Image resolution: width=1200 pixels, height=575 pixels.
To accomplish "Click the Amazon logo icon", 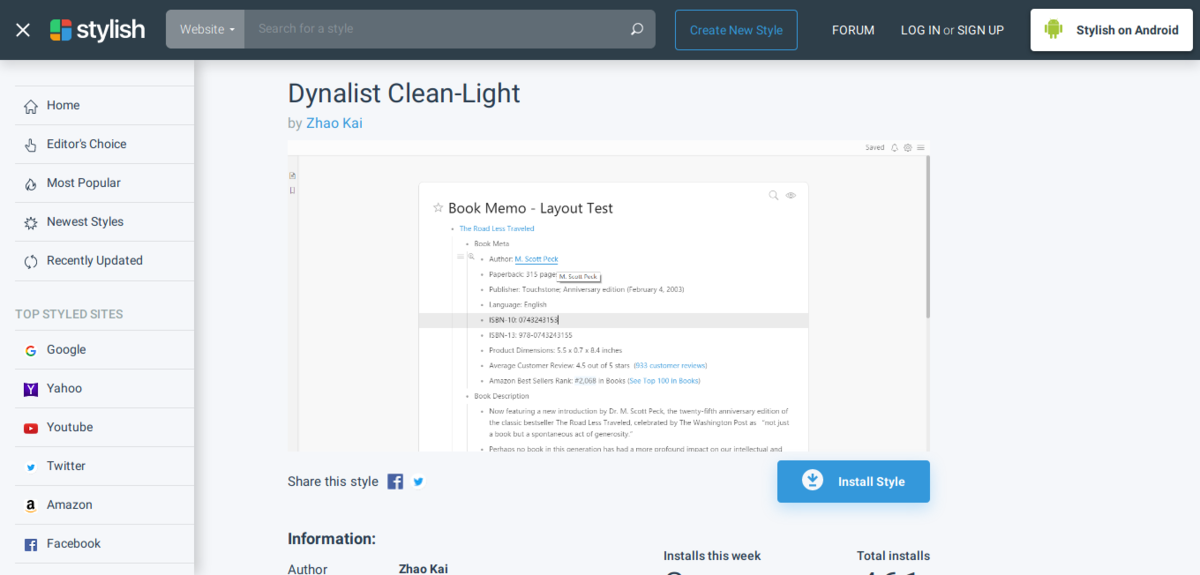I will (x=30, y=506).
